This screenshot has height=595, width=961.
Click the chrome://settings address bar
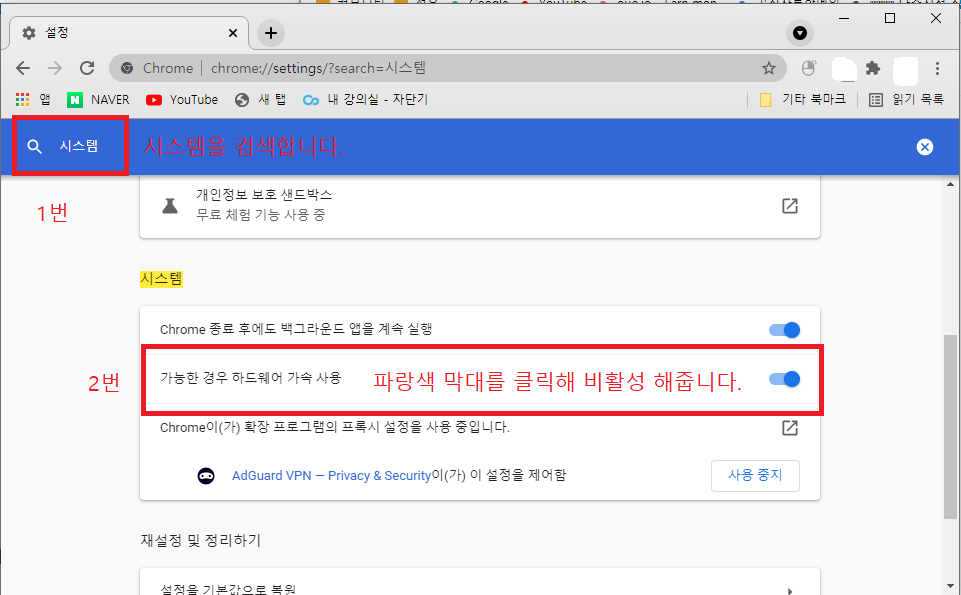pyautogui.click(x=447, y=68)
